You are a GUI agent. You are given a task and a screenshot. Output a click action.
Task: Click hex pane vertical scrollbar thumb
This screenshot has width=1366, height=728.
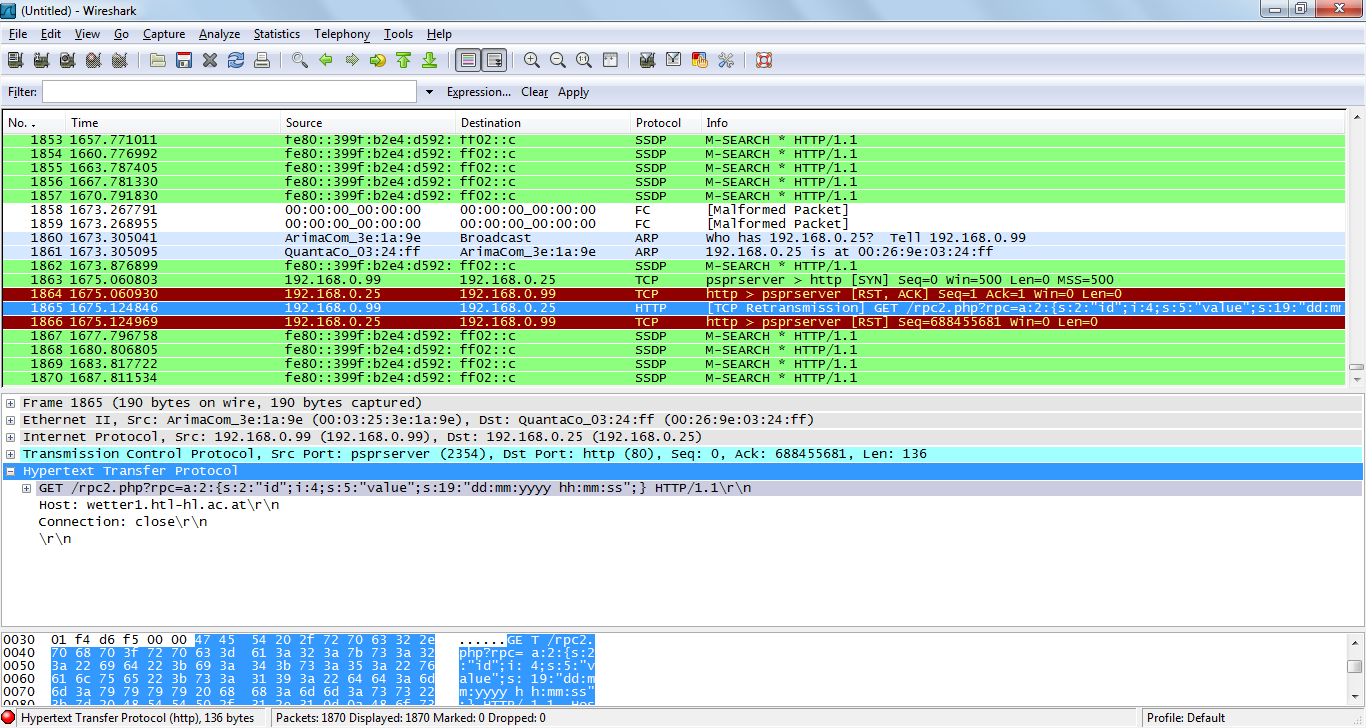(x=1355, y=667)
